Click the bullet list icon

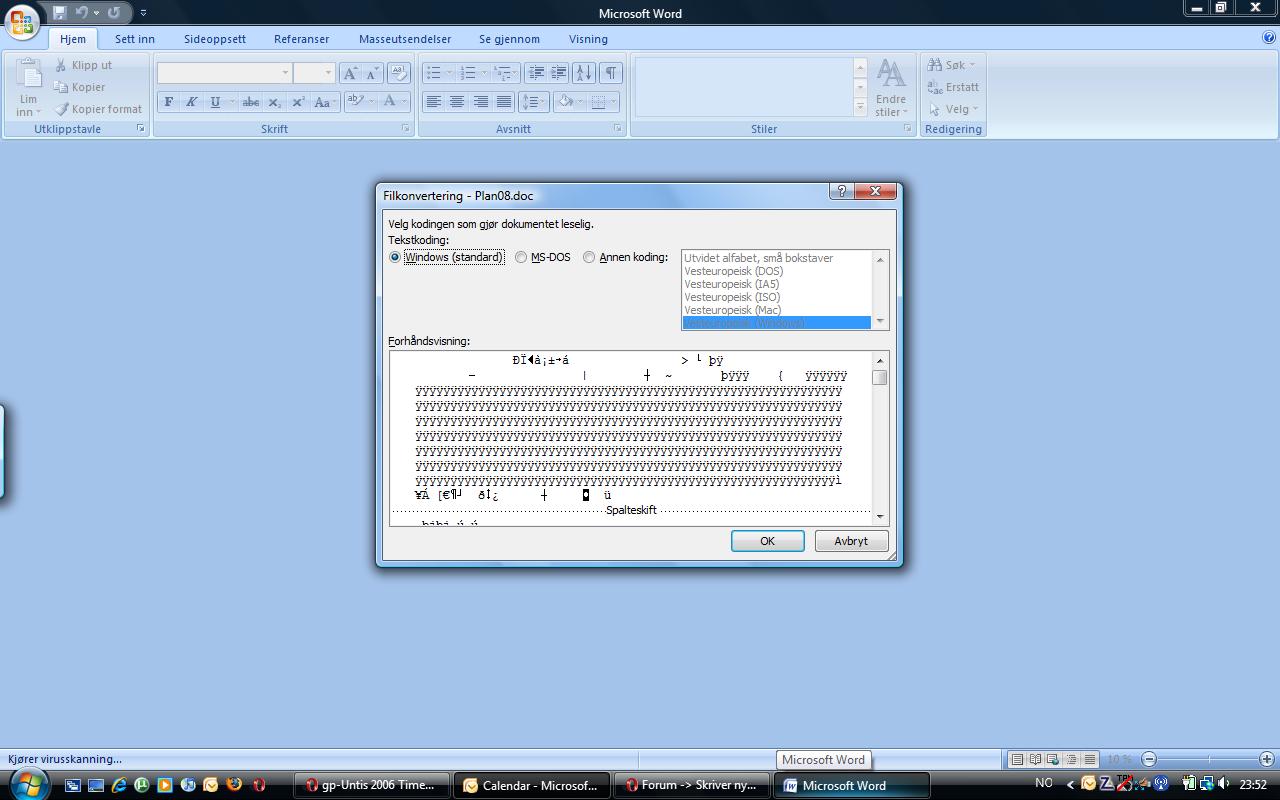(433, 73)
